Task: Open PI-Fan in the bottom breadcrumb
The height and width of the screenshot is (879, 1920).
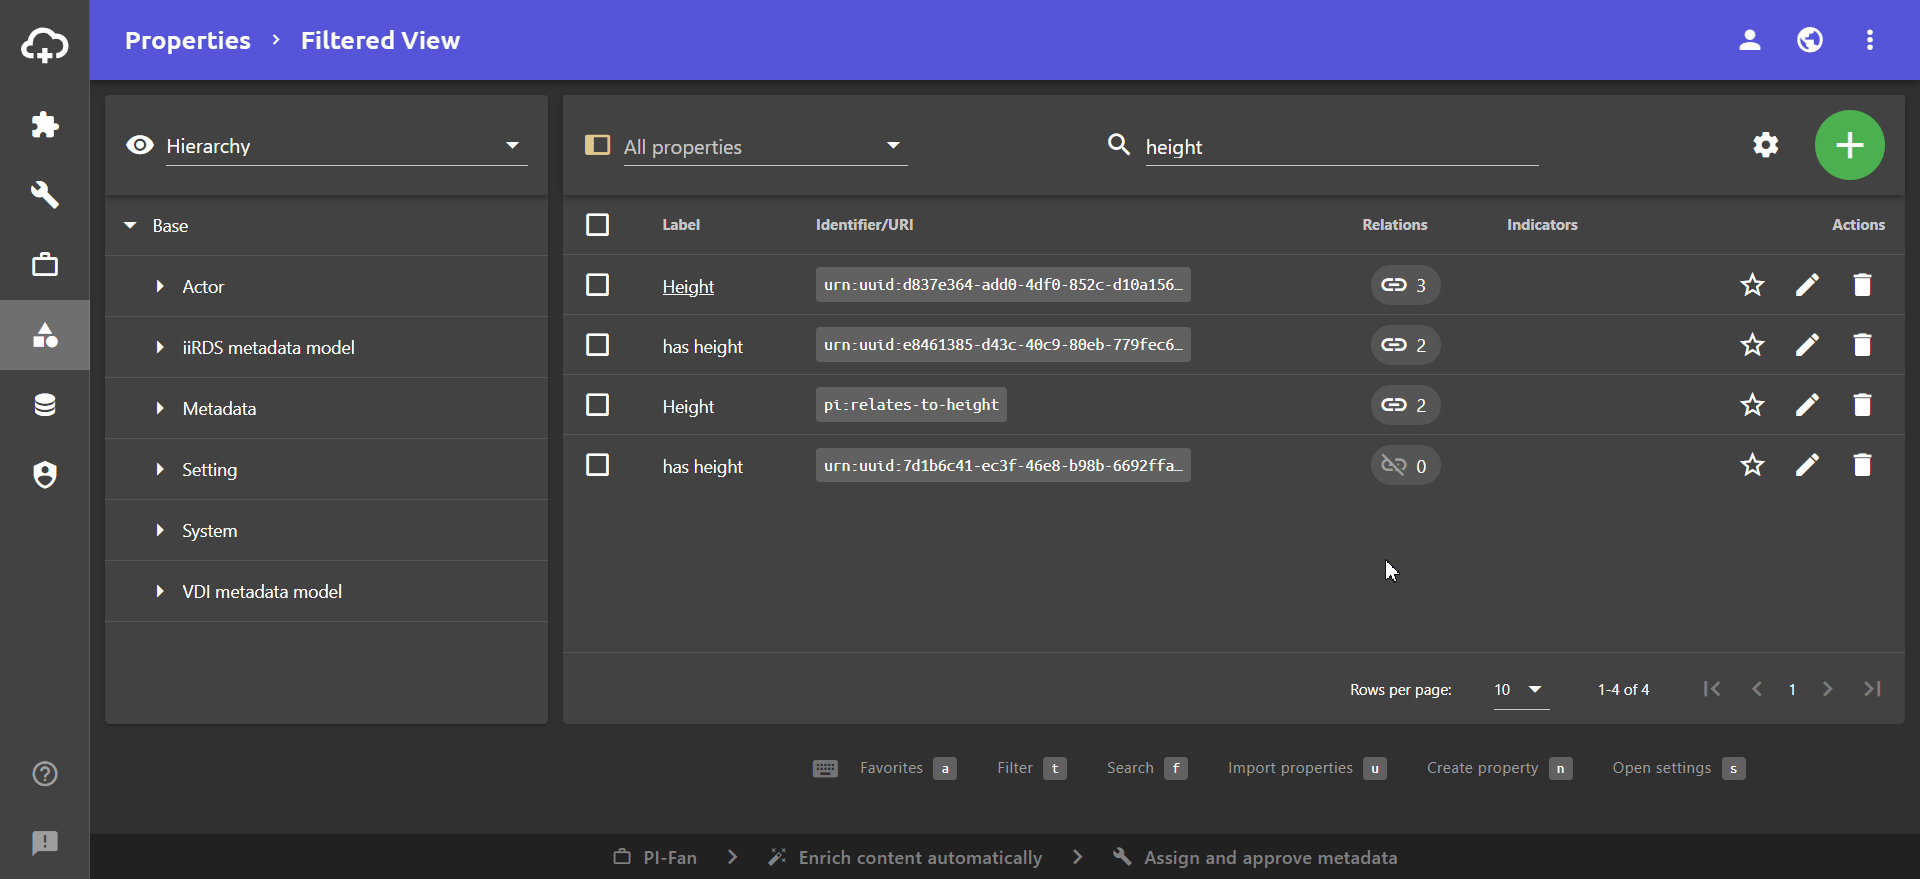Action: click(x=655, y=857)
